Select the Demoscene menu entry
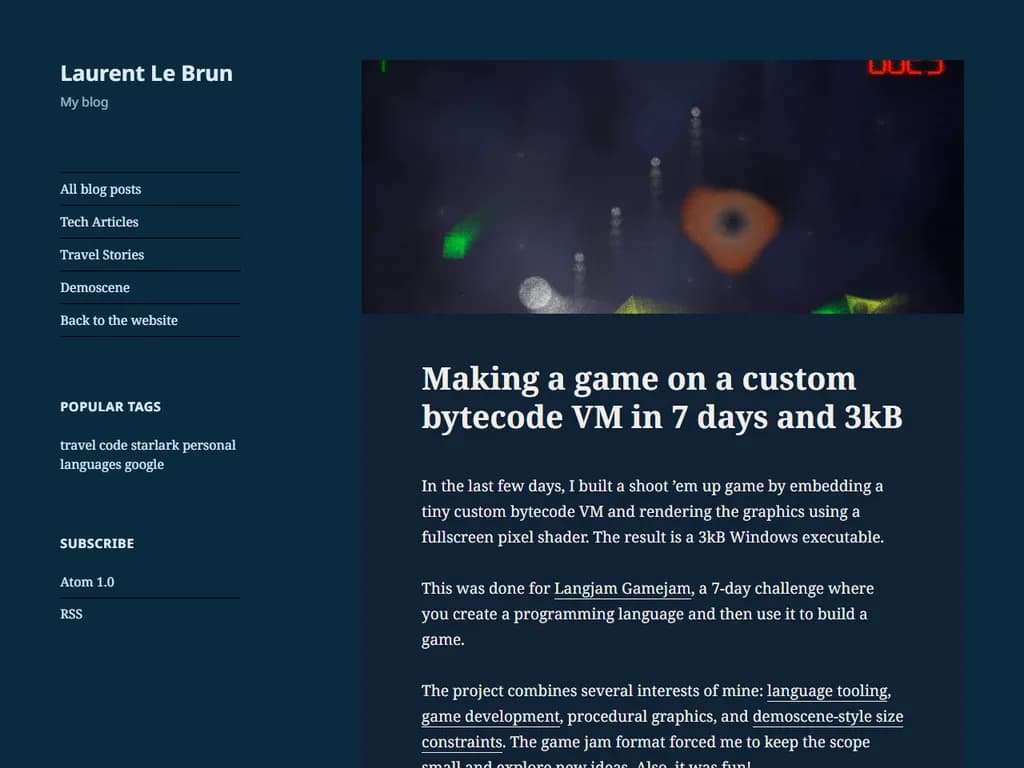The width and height of the screenshot is (1024, 768). (x=95, y=288)
